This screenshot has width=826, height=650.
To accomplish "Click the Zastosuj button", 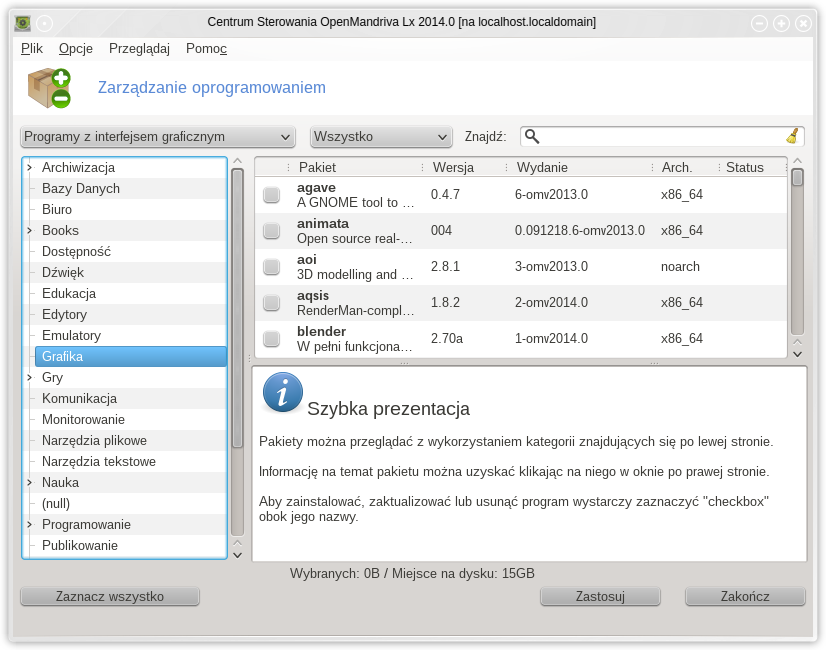I will pos(600,596).
